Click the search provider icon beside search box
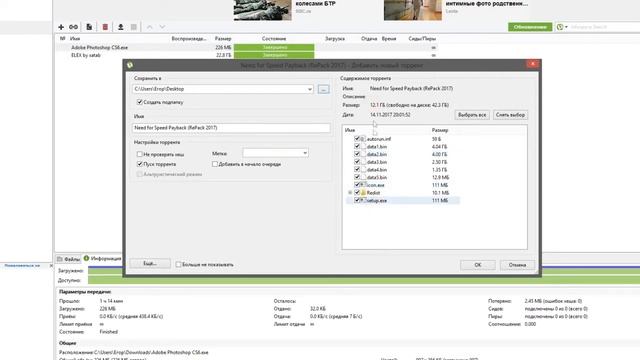The image size is (640, 360). click(x=560, y=27)
